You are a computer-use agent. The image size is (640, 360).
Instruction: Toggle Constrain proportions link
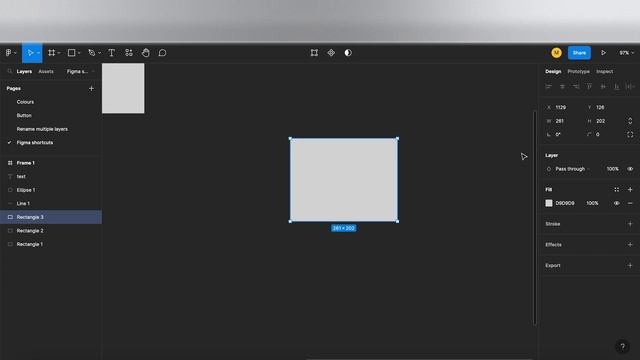click(x=630, y=121)
